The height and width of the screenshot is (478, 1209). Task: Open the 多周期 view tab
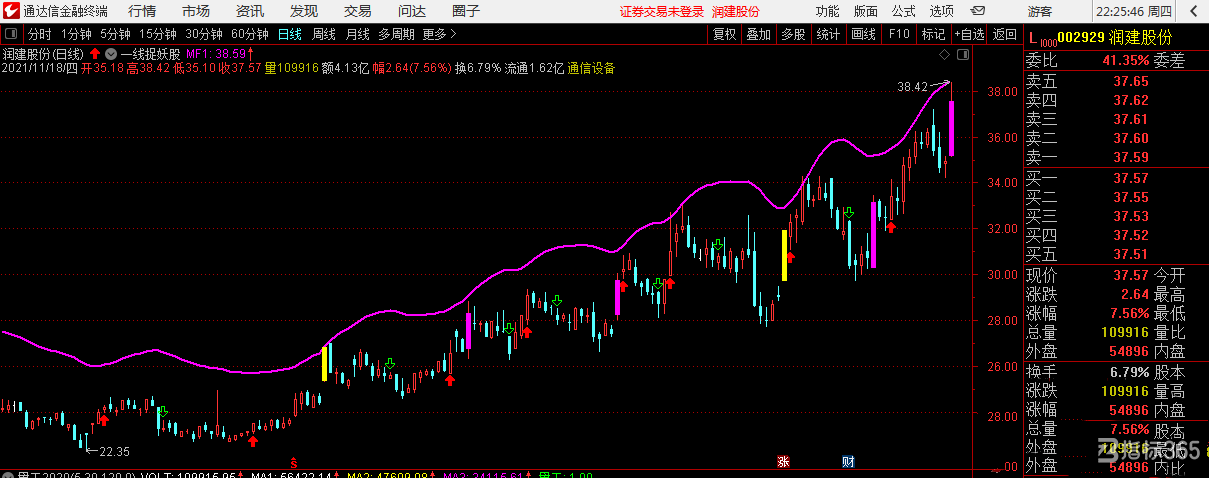pyautogui.click(x=396, y=34)
